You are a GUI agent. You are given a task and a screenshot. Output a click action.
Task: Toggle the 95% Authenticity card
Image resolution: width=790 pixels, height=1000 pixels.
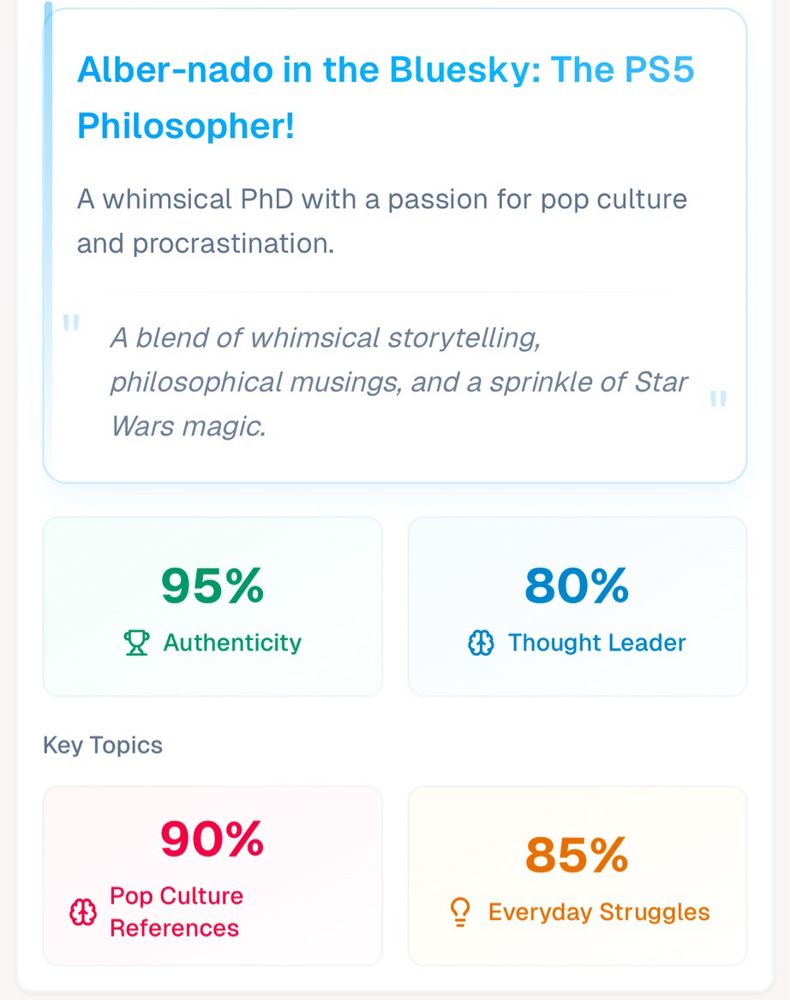(x=211, y=604)
